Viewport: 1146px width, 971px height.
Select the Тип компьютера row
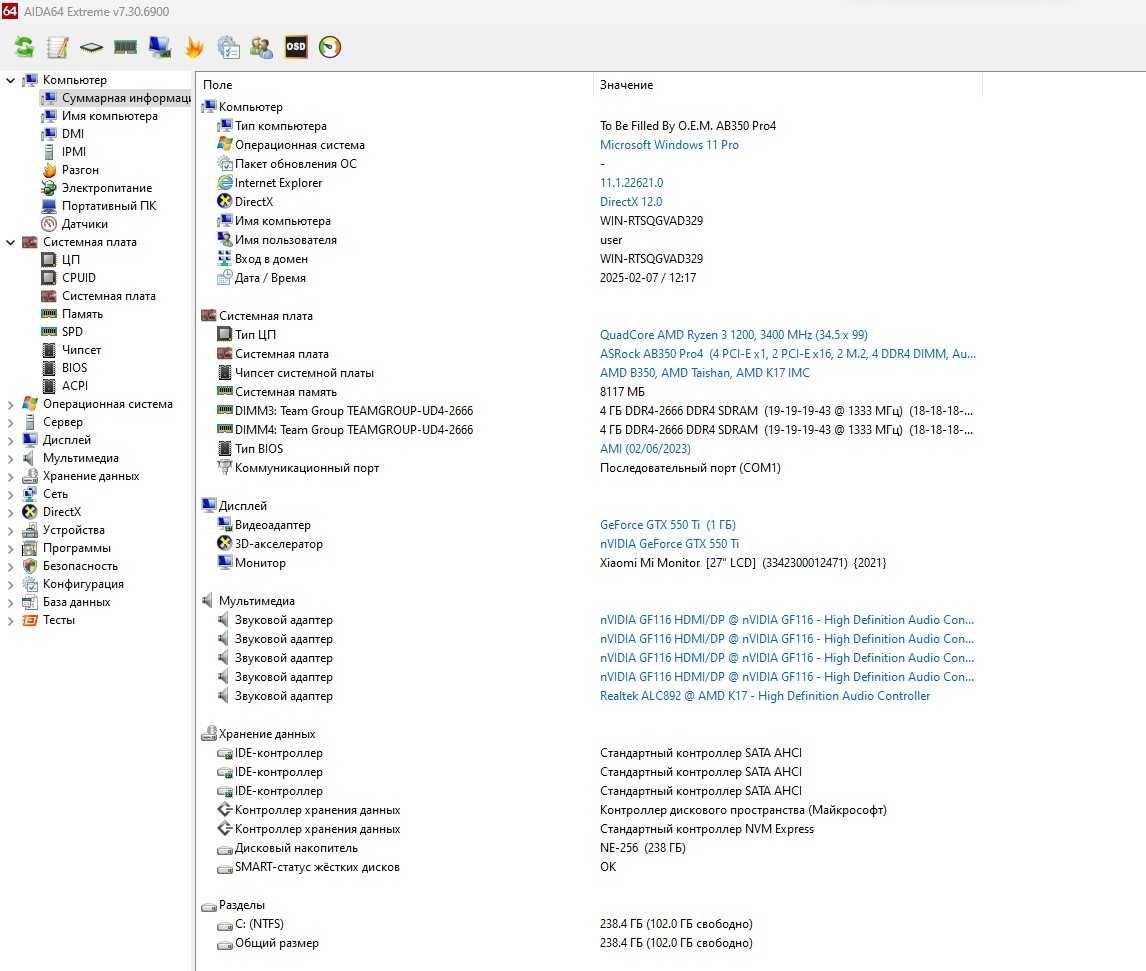[589, 126]
